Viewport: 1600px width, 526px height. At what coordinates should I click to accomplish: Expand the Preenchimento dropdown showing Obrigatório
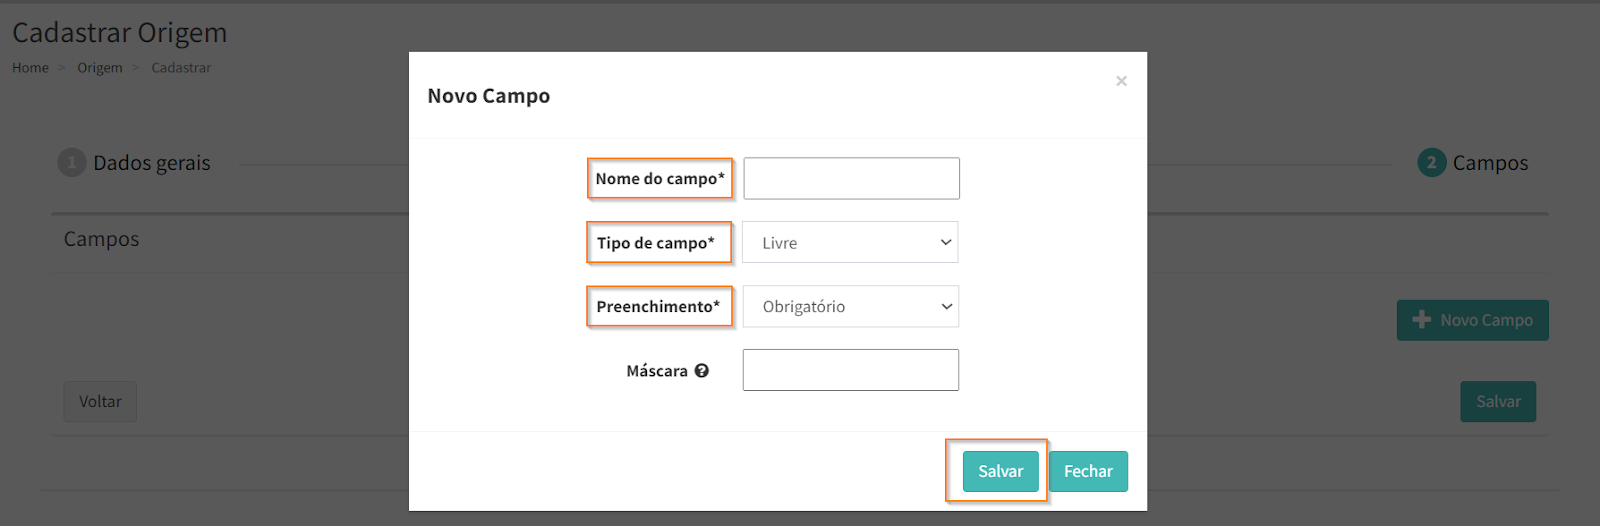(x=850, y=307)
